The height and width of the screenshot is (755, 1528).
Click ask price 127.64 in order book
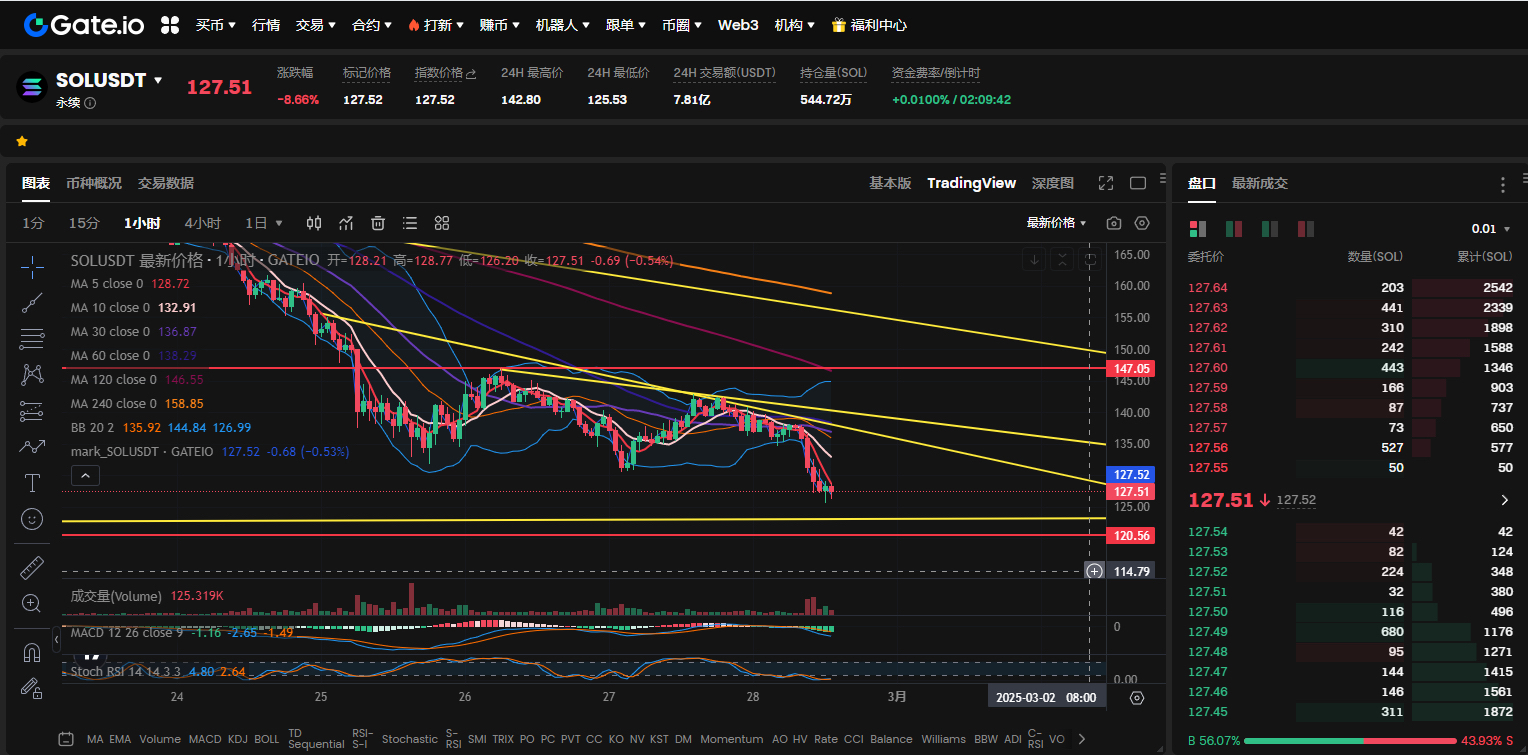coord(1207,288)
